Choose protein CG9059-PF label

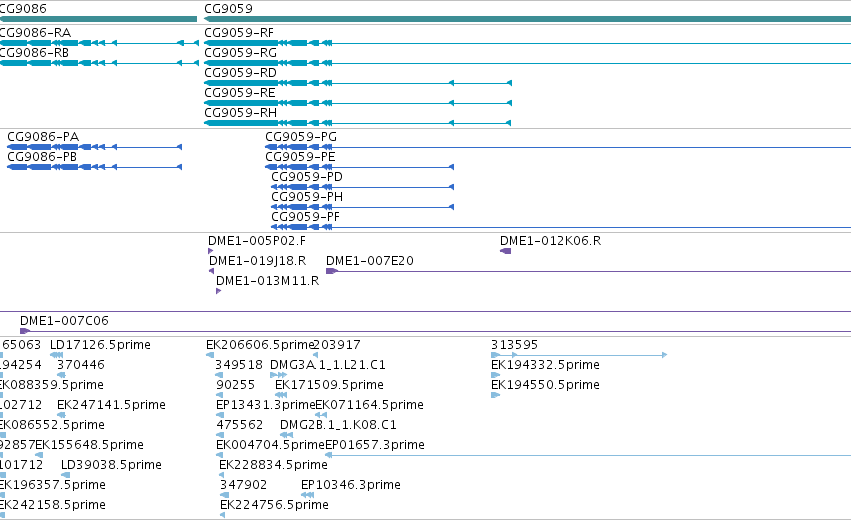click(306, 217)
